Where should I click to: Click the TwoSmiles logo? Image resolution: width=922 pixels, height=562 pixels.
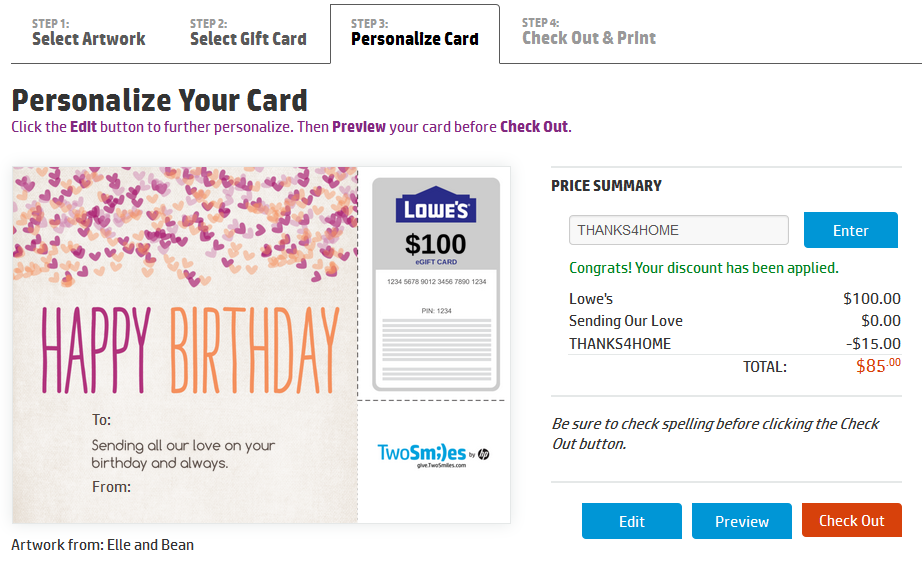[x=422, y=453]
